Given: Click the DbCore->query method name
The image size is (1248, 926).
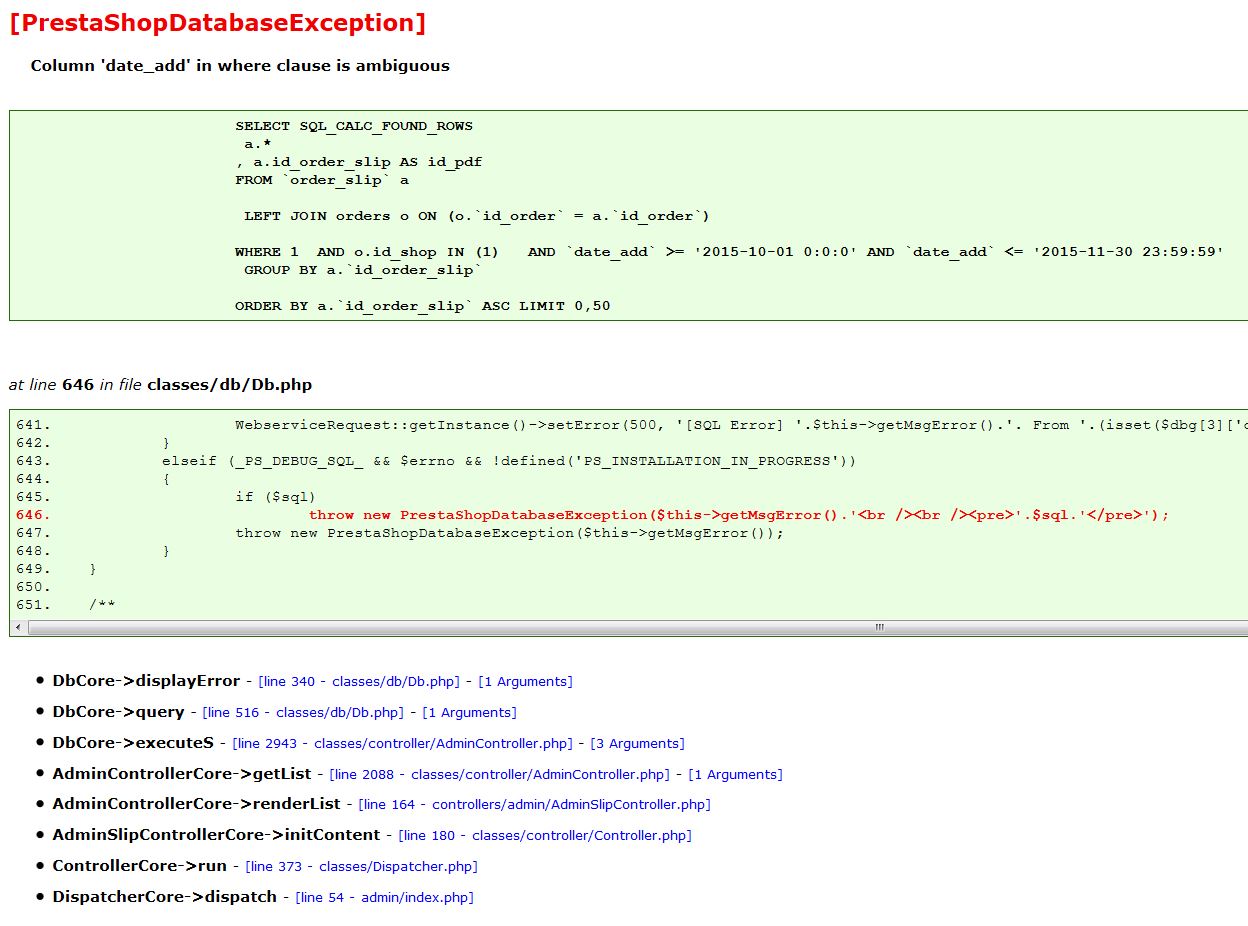Looking at the screenshot, I should tap(118, 712).
